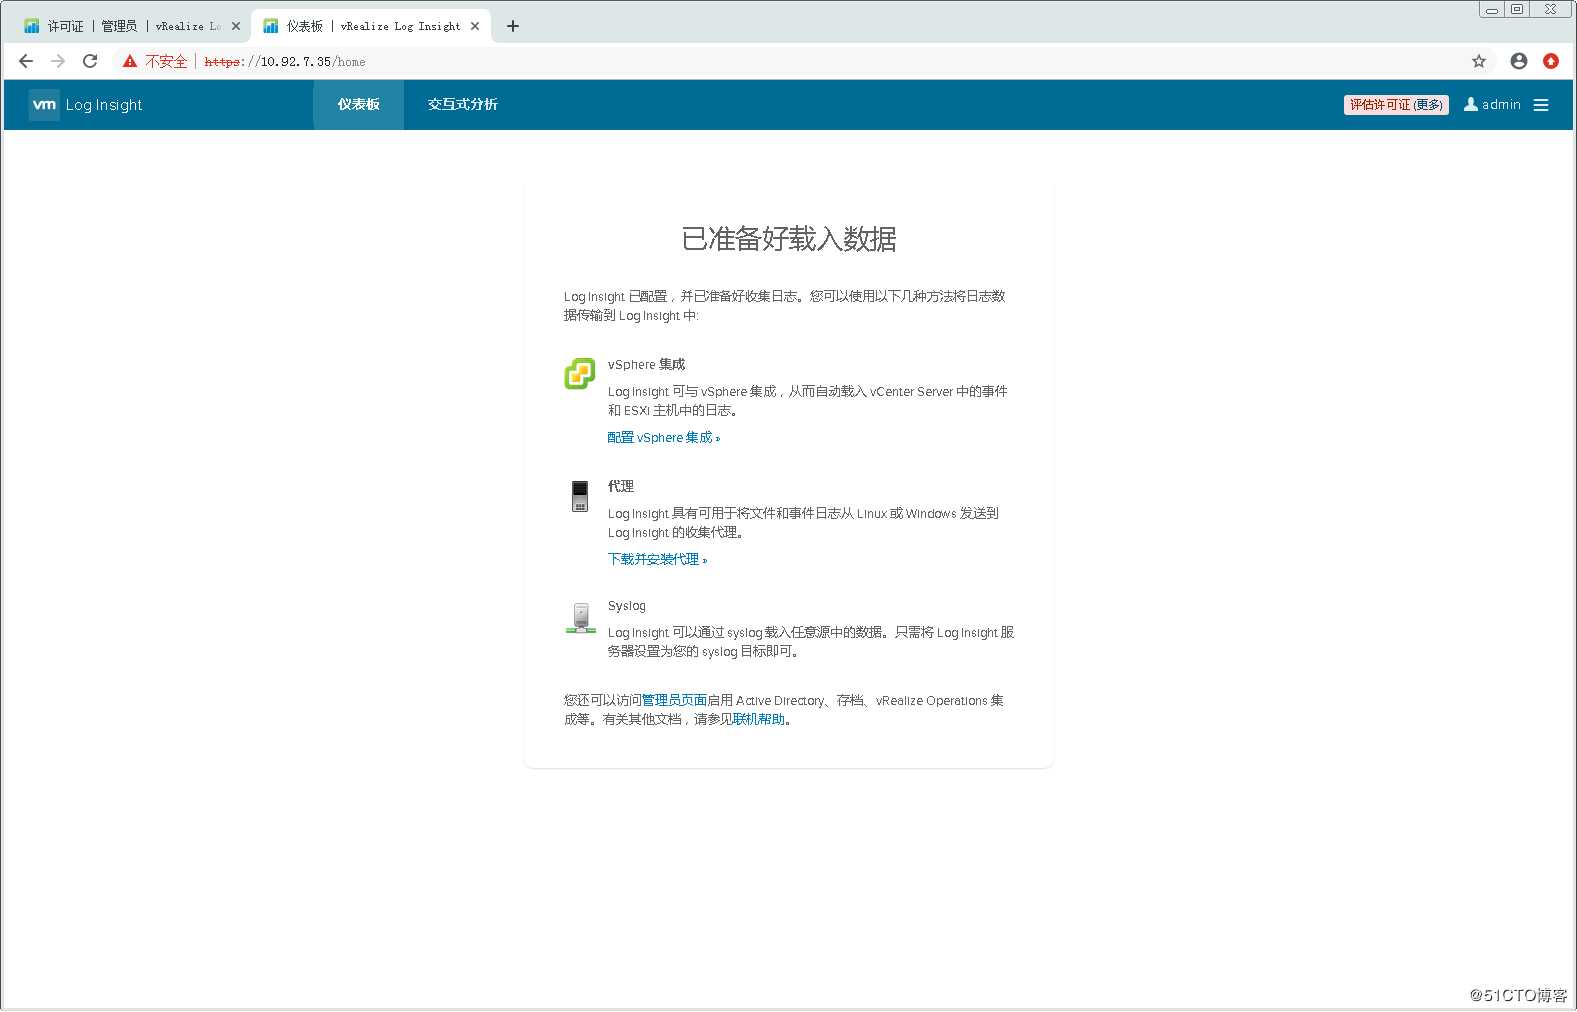Open the 管理员页面 link
The height and width of the screenshot is (1012, 1577).
click(x=674, y=701)
